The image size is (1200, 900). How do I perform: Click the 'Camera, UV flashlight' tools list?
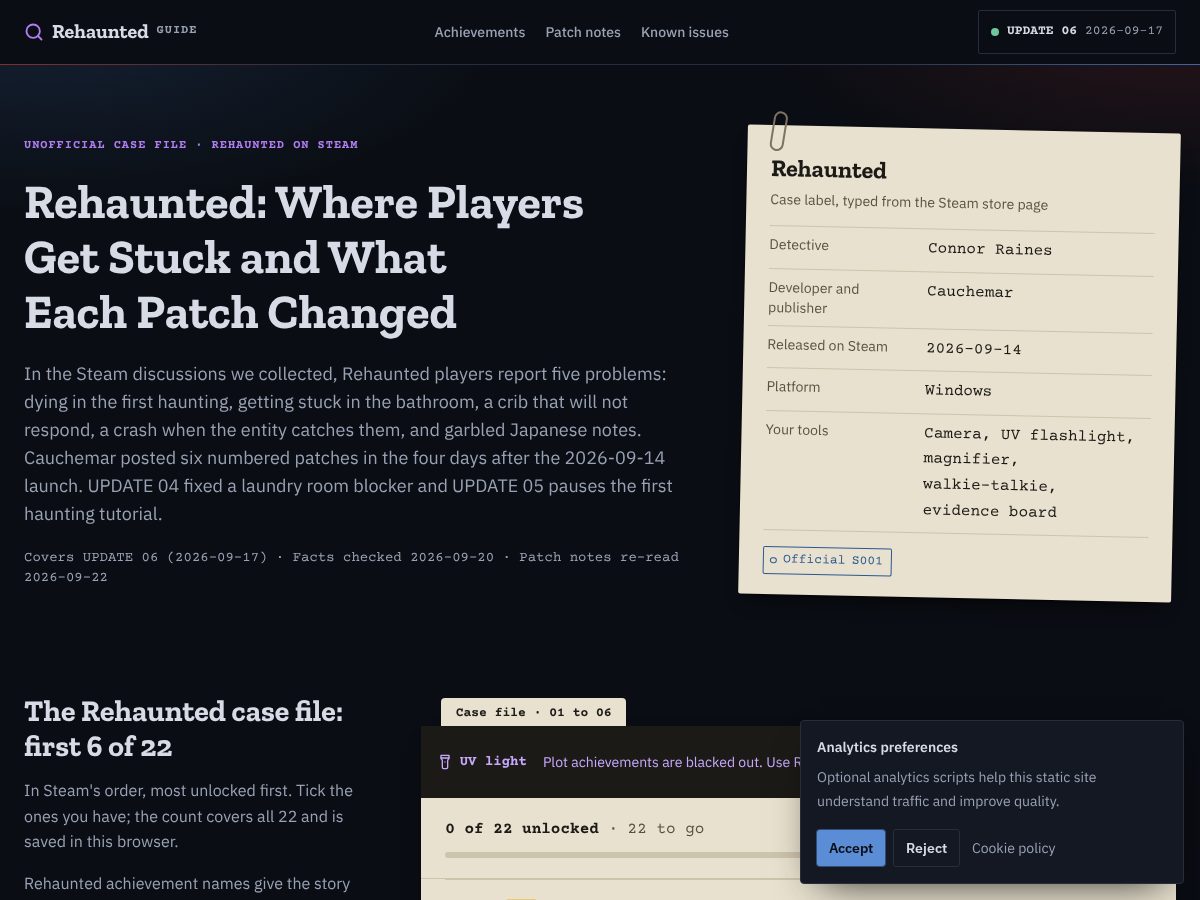click(1028, 473)
